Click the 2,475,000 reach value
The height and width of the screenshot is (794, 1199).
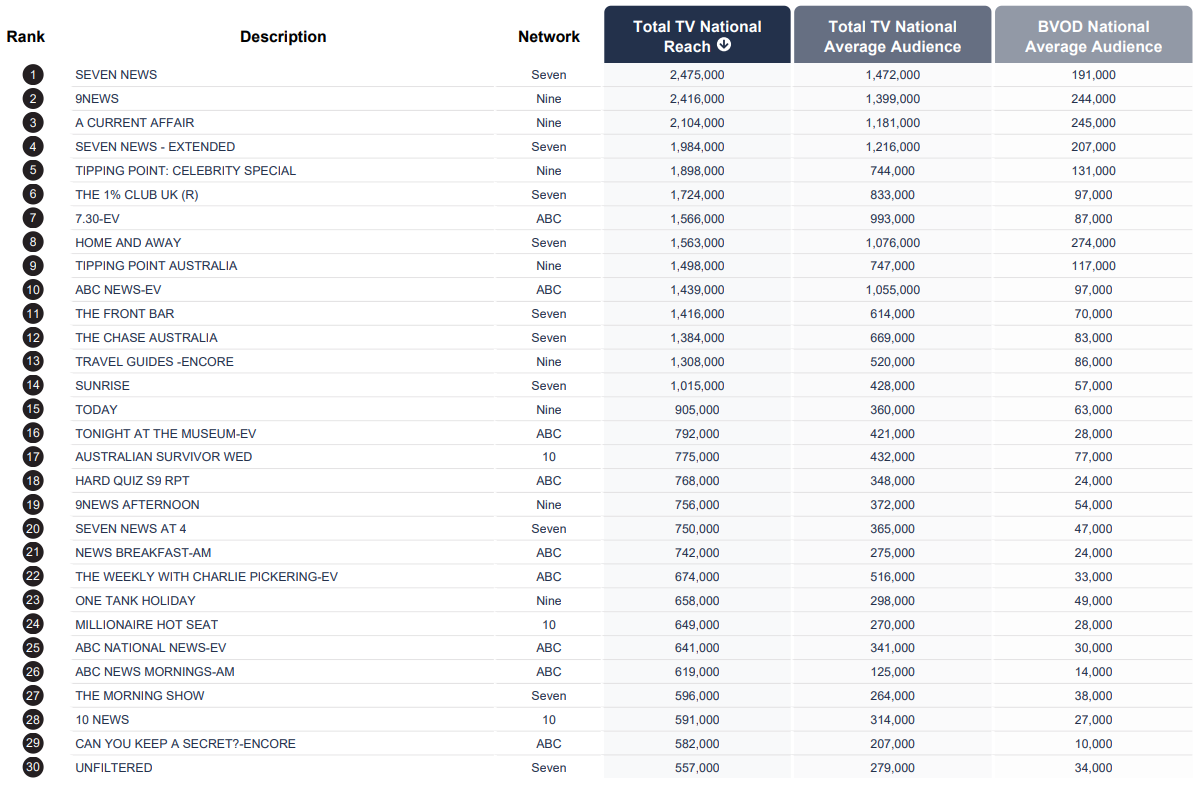coord(697,75)
